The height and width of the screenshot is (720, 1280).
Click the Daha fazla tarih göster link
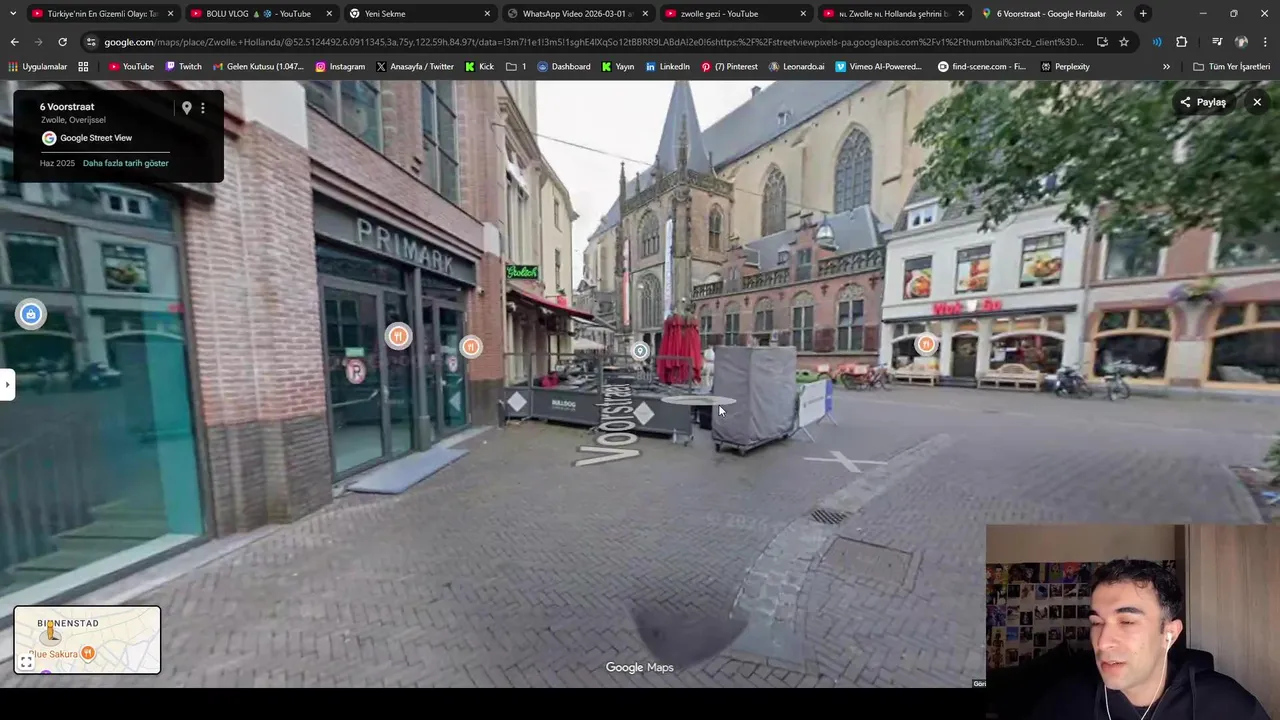[x=126, y=163]
